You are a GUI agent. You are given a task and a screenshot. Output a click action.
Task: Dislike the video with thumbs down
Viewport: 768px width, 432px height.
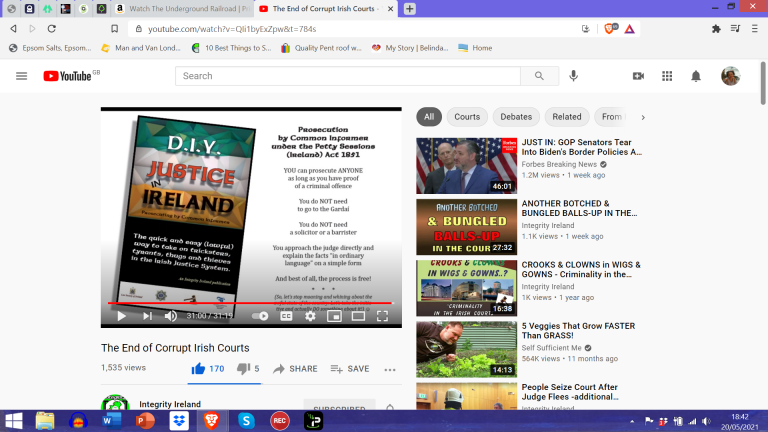click(248, 368)
